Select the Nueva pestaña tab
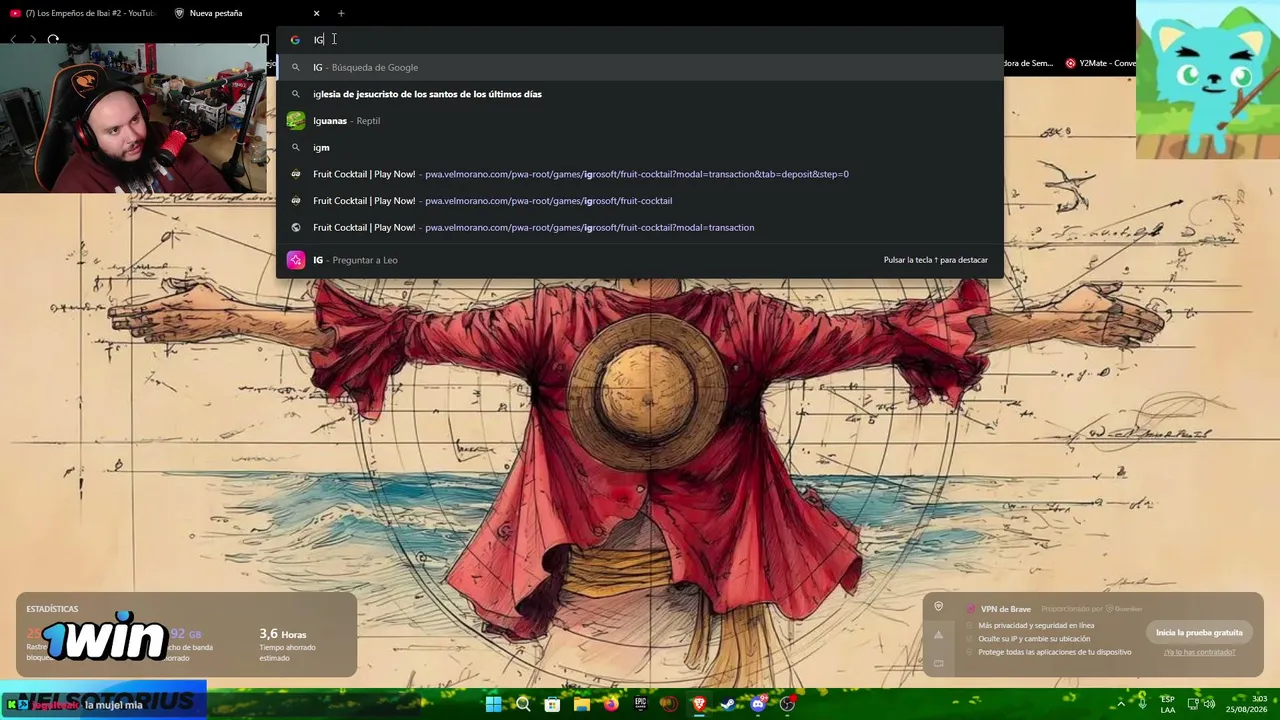Viewport: 1280px width, 720px height. click(245, 13)
